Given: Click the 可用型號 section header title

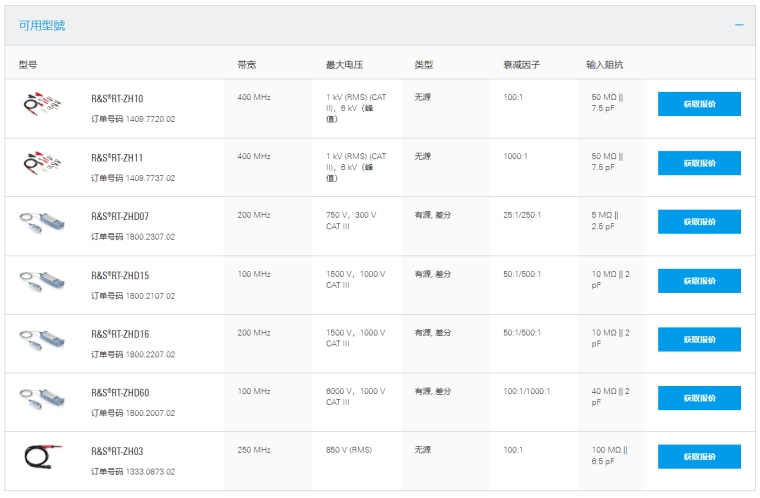Looking at the screenshot, I should click(x=42, y=25).
